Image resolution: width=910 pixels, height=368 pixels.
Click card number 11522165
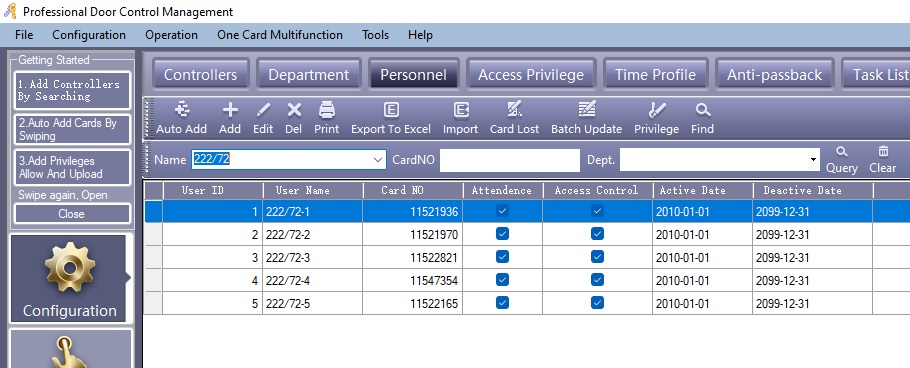click(434, 304)
